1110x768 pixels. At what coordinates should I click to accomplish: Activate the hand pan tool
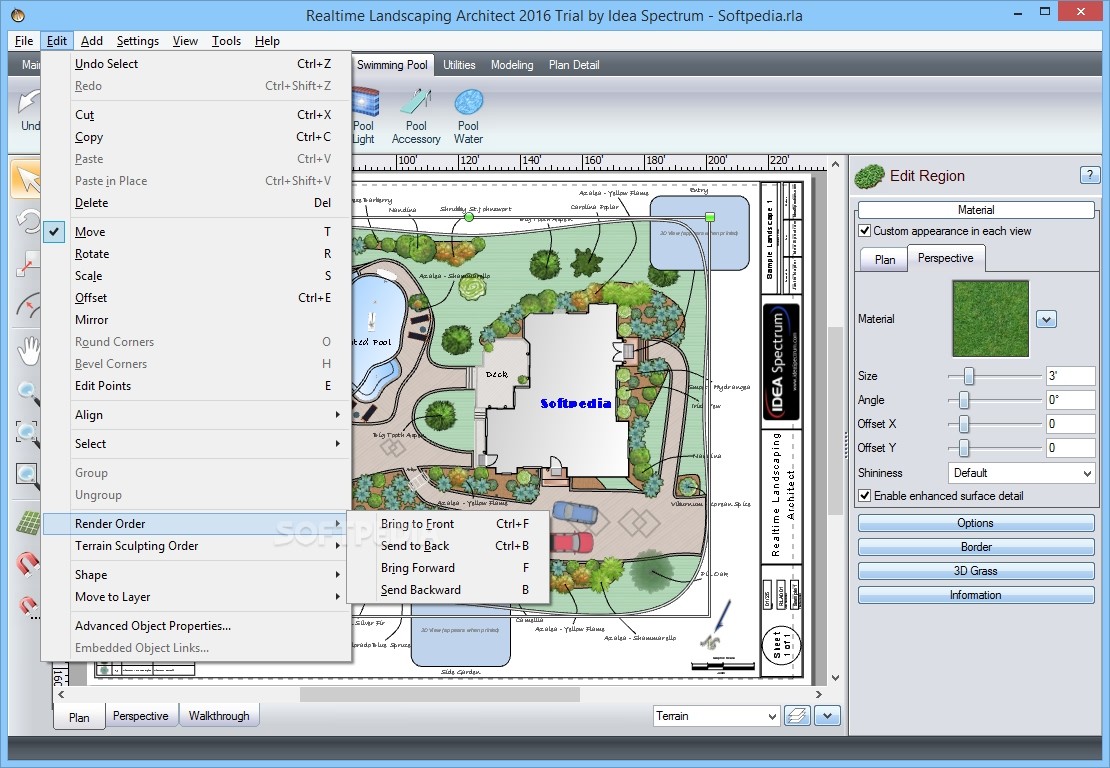pos(27,350)
